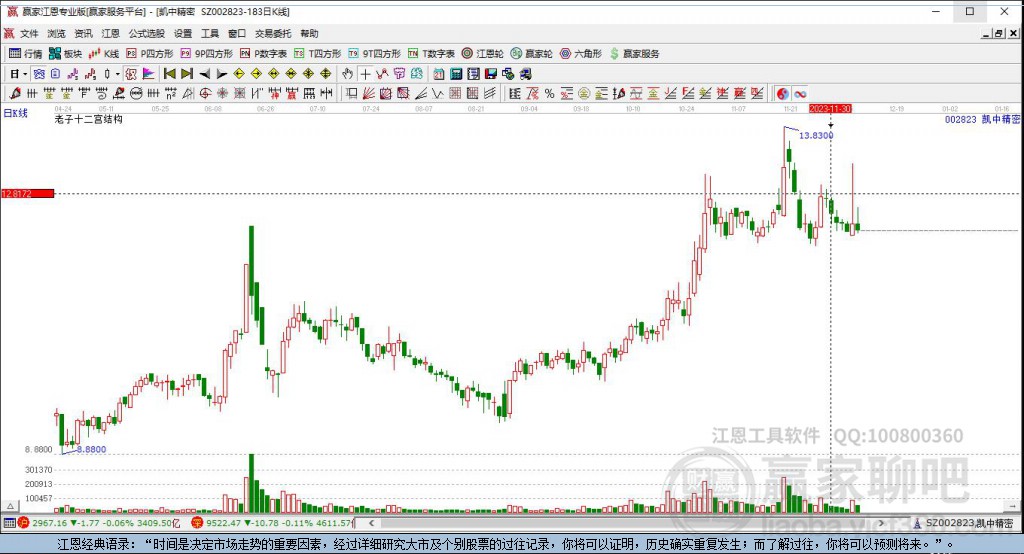Open the 9P四方形 tool
Screen dimensions: 1024x554
(206, 54)
